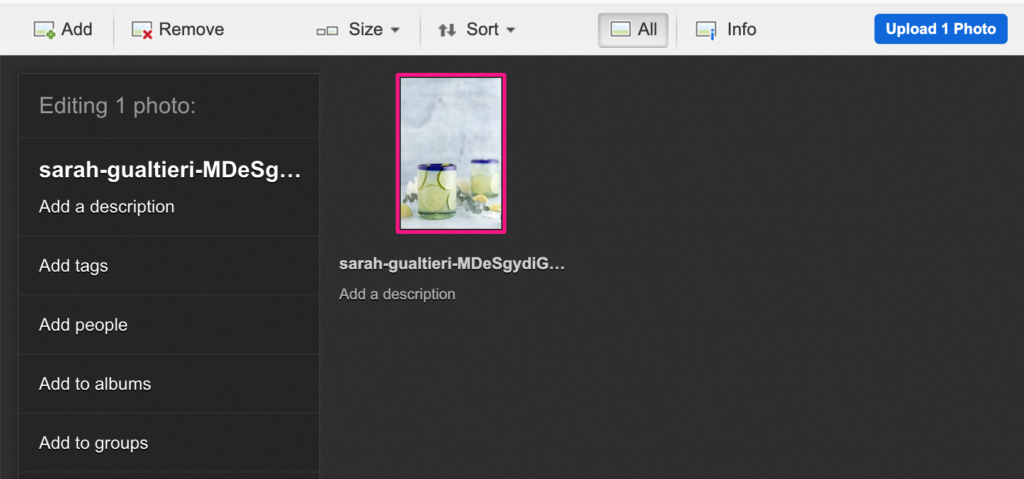
Task: Open Add to groups in sidebar
Action: [168, 443]
